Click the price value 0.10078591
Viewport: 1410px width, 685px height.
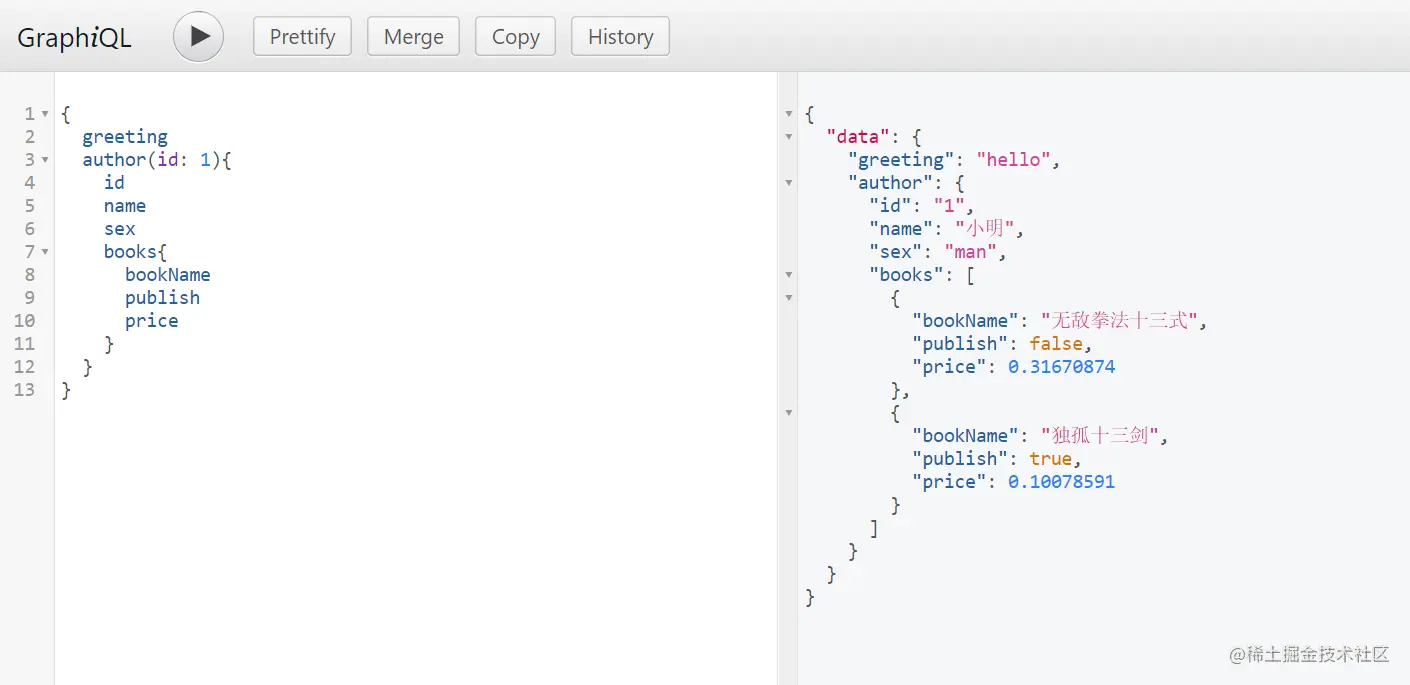click(x=1061, y=482)
